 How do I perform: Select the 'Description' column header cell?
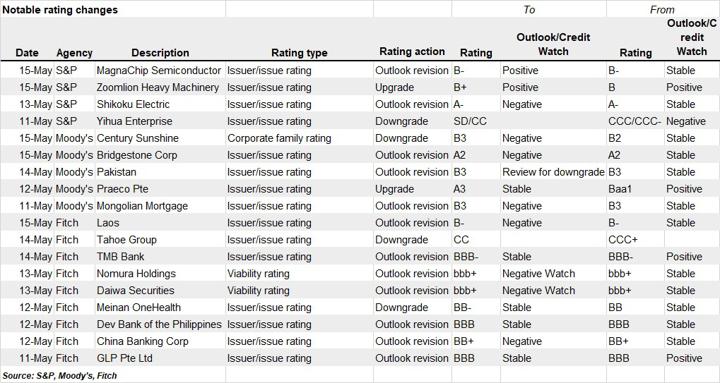click(160, 53)
